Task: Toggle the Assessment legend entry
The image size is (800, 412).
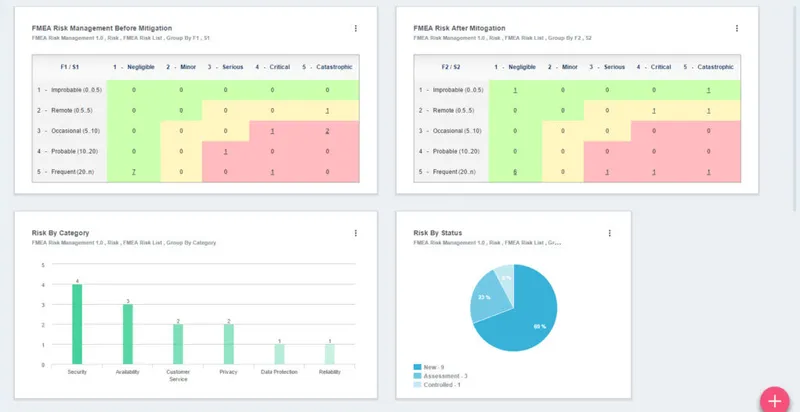Action: coord(440,376)
